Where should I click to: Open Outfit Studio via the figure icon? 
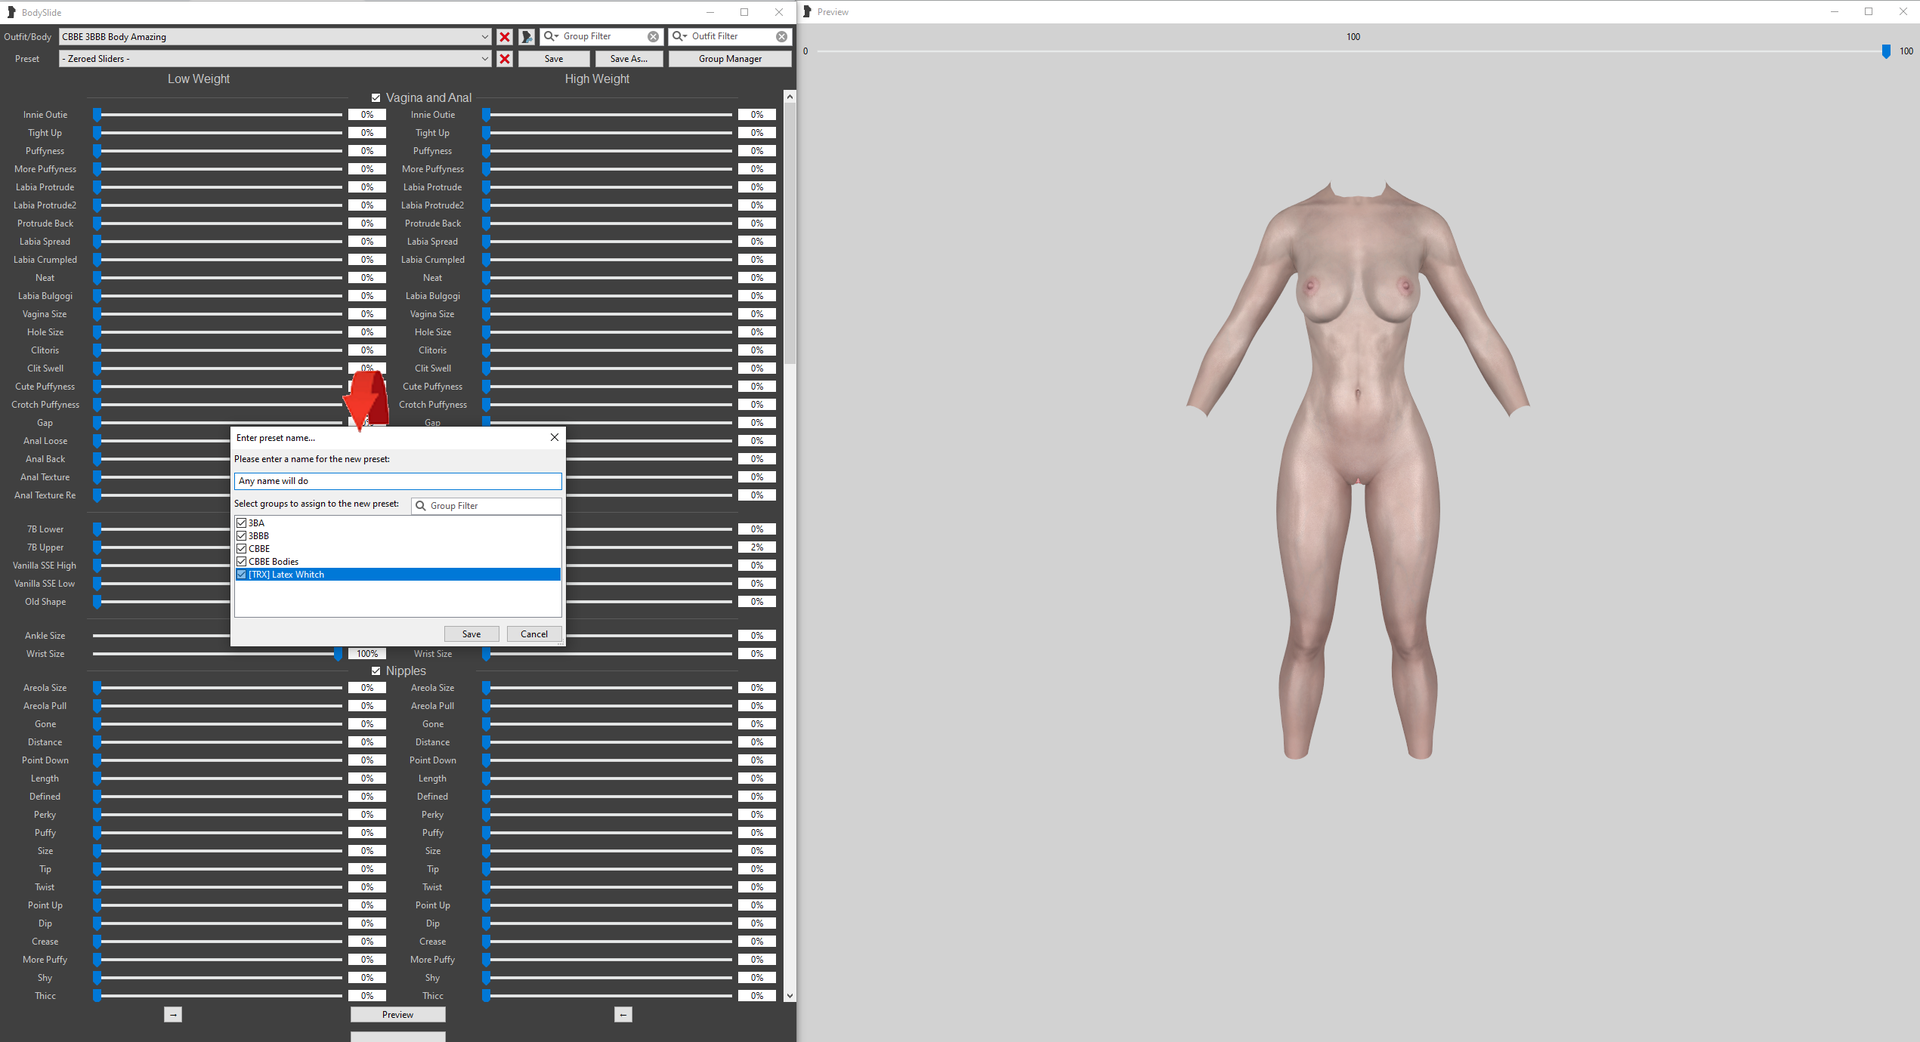526,37
